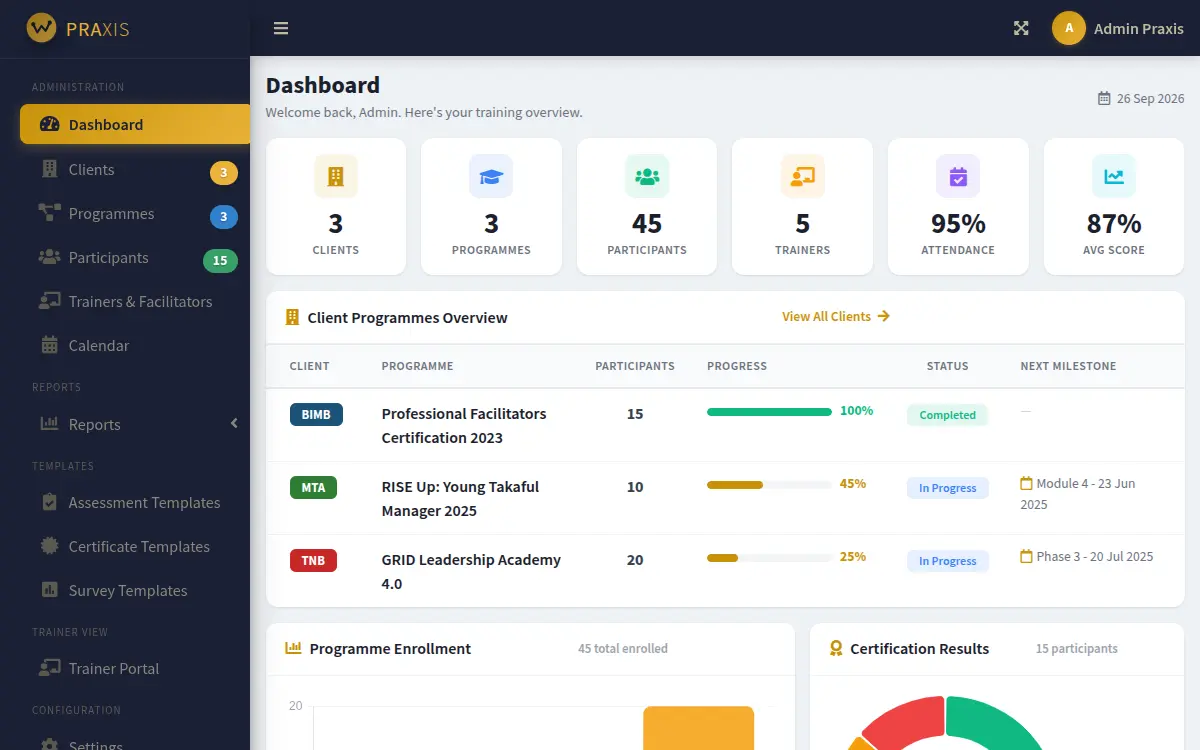Viewport: 1200px width, 750px height.
Task: Toggle the sidebar hamburger menu
Action: (281, 28)
